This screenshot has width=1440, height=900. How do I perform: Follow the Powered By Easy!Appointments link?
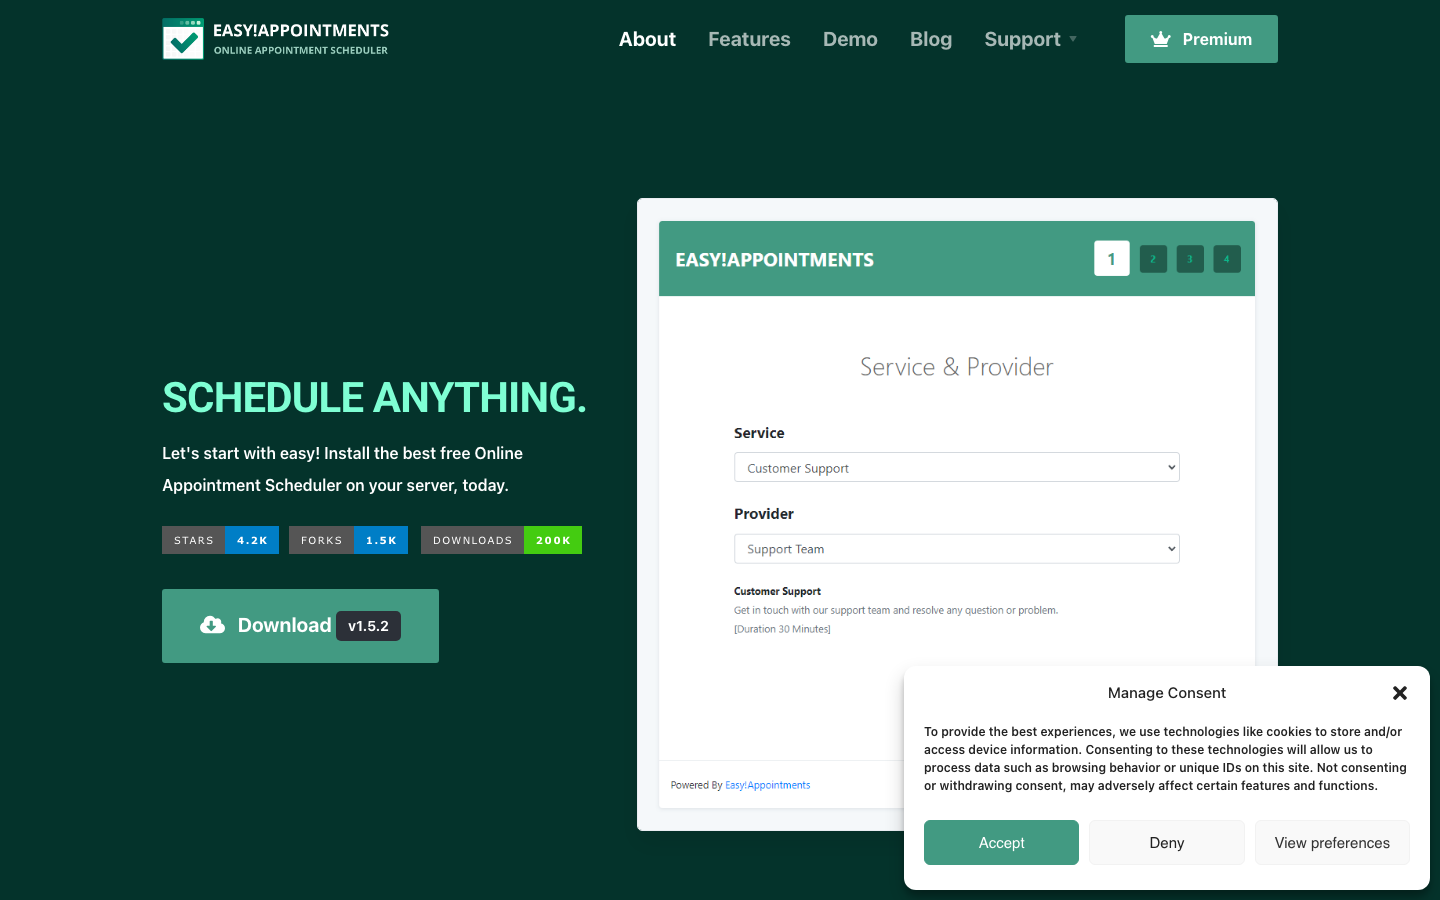coord(767,785)
